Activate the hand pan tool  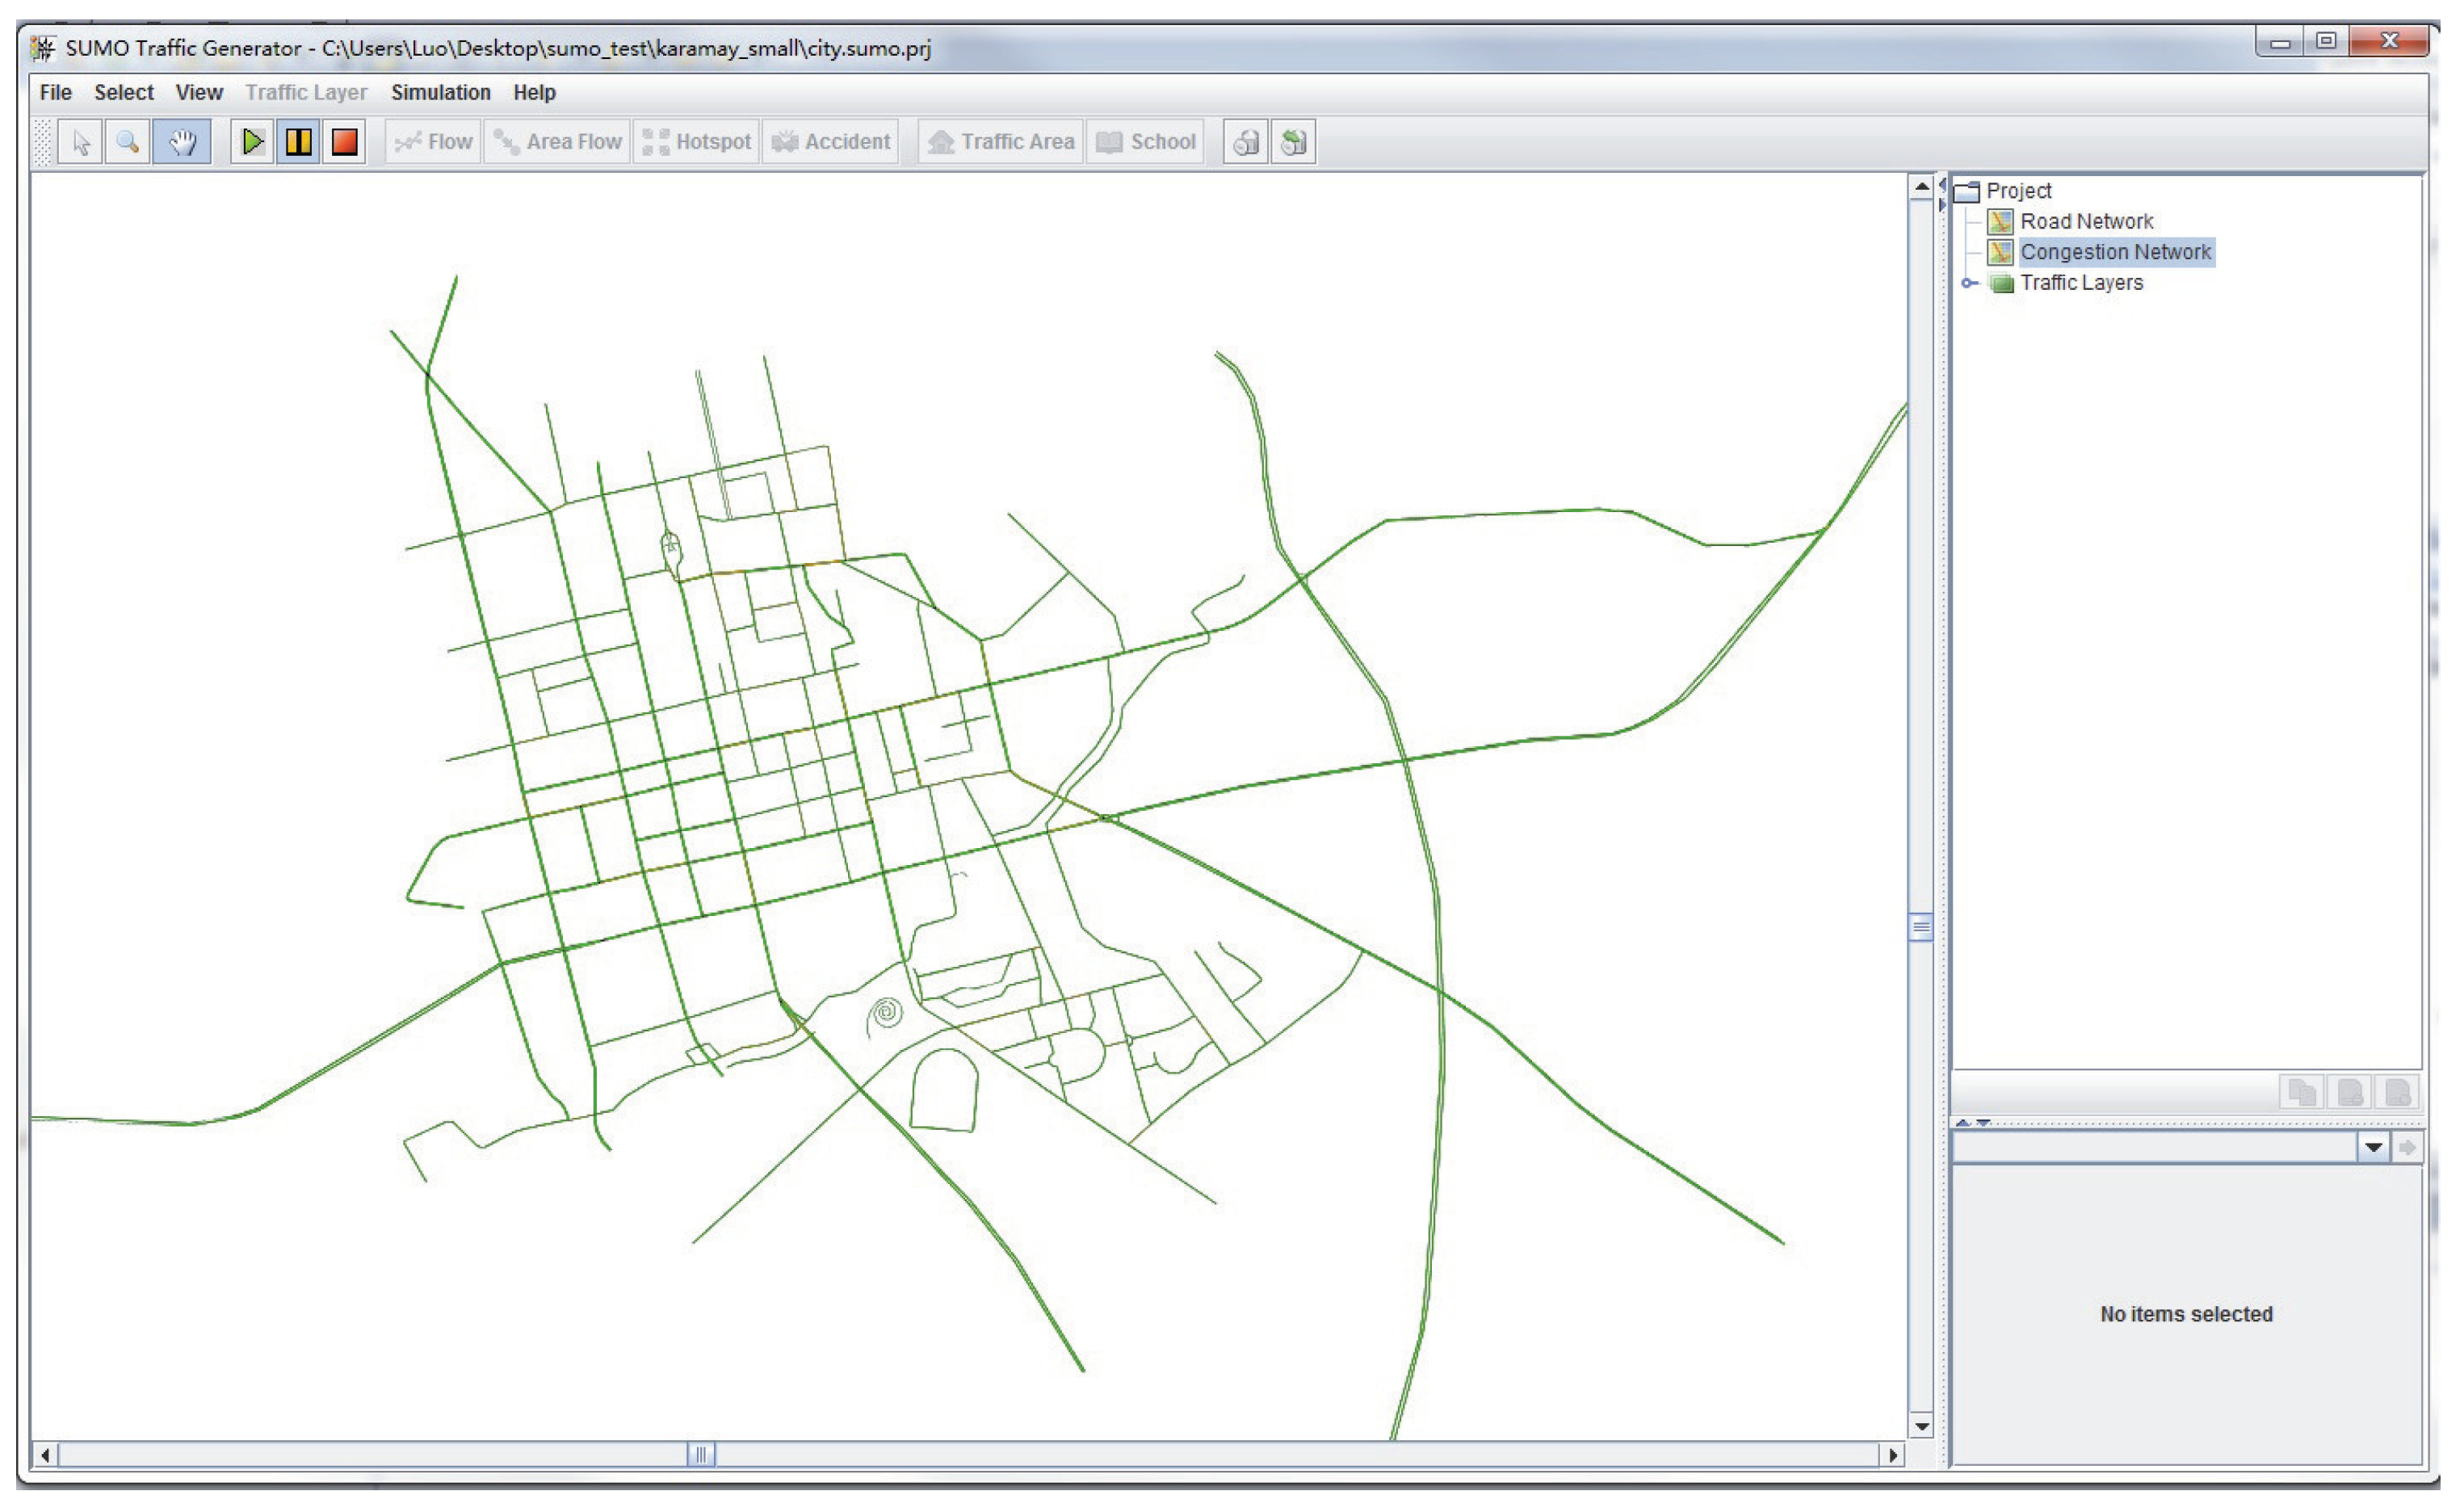pos(182,142)
